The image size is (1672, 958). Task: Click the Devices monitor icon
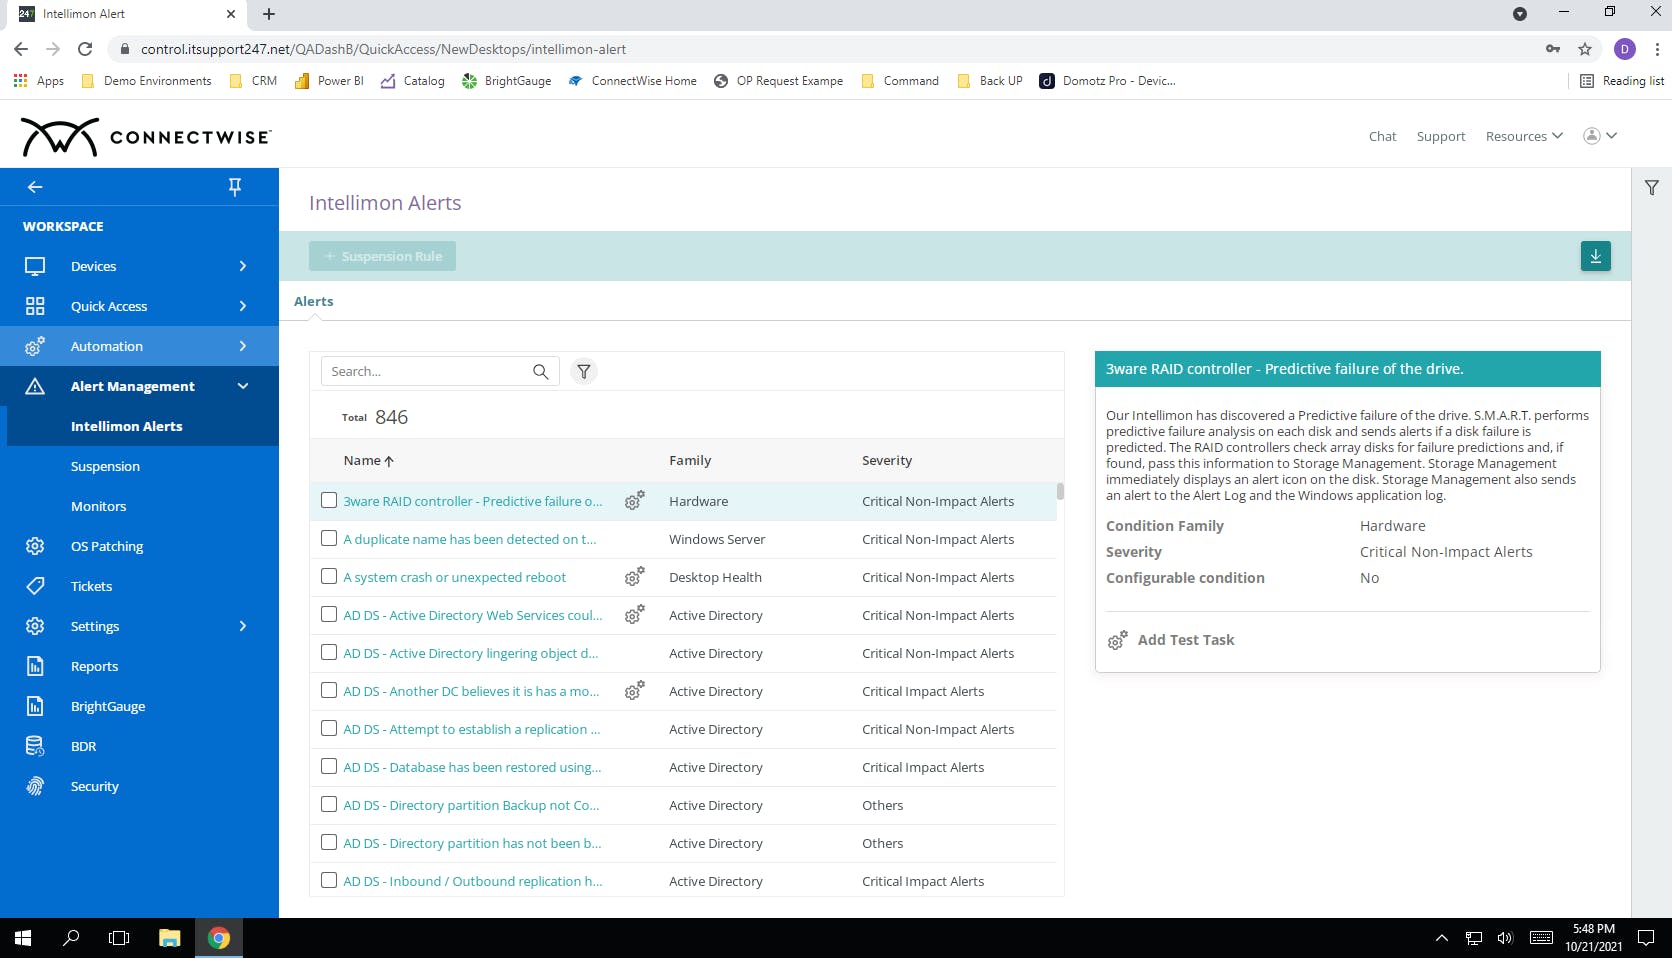tap(35, 266)
